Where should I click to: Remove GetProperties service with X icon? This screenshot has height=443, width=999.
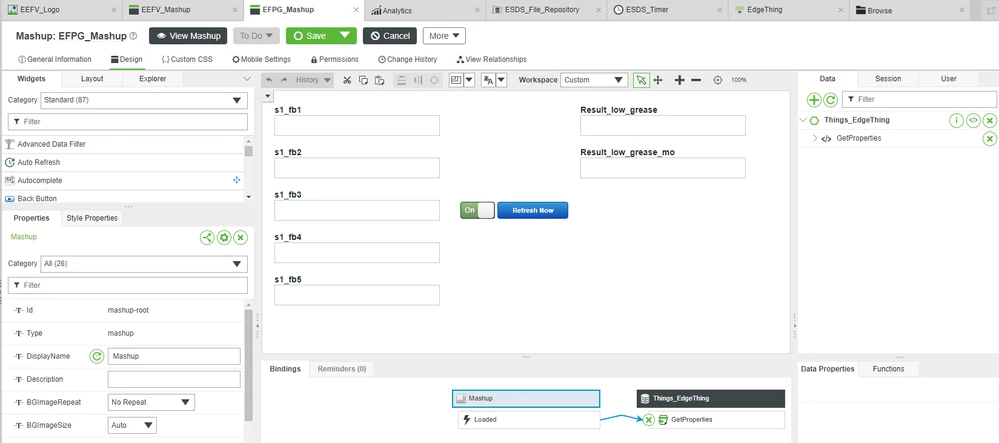pyautogui.click(x=989, y=138)
